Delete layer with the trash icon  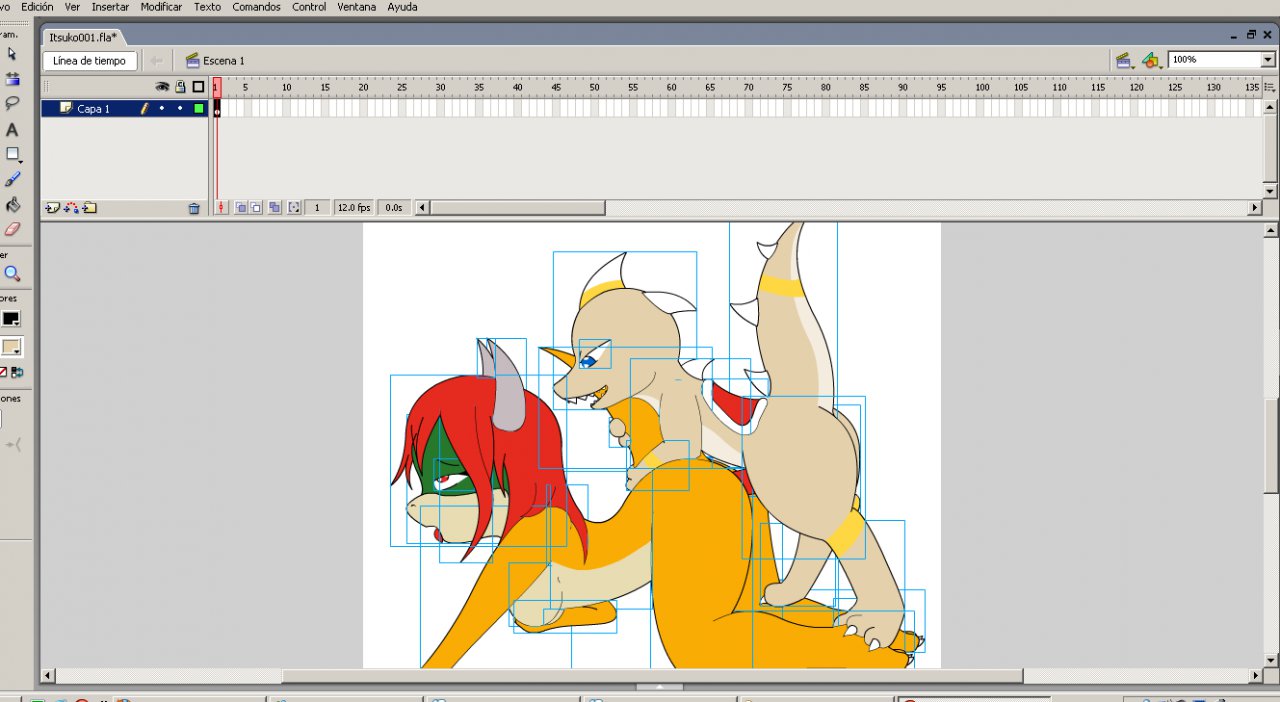(194, 208)
